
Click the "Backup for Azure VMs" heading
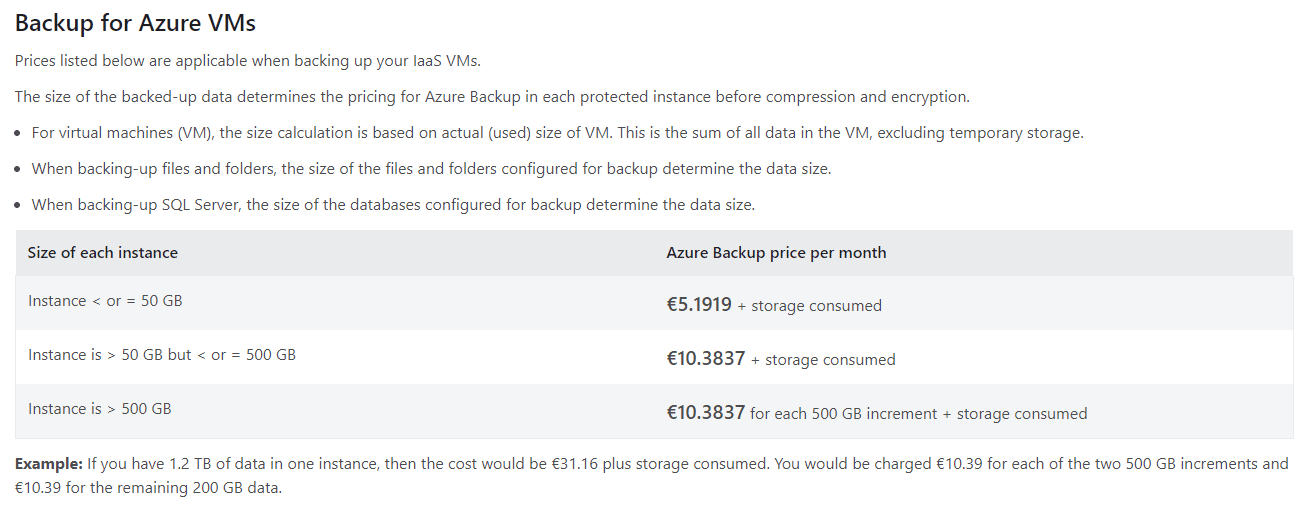click(135, 22)
